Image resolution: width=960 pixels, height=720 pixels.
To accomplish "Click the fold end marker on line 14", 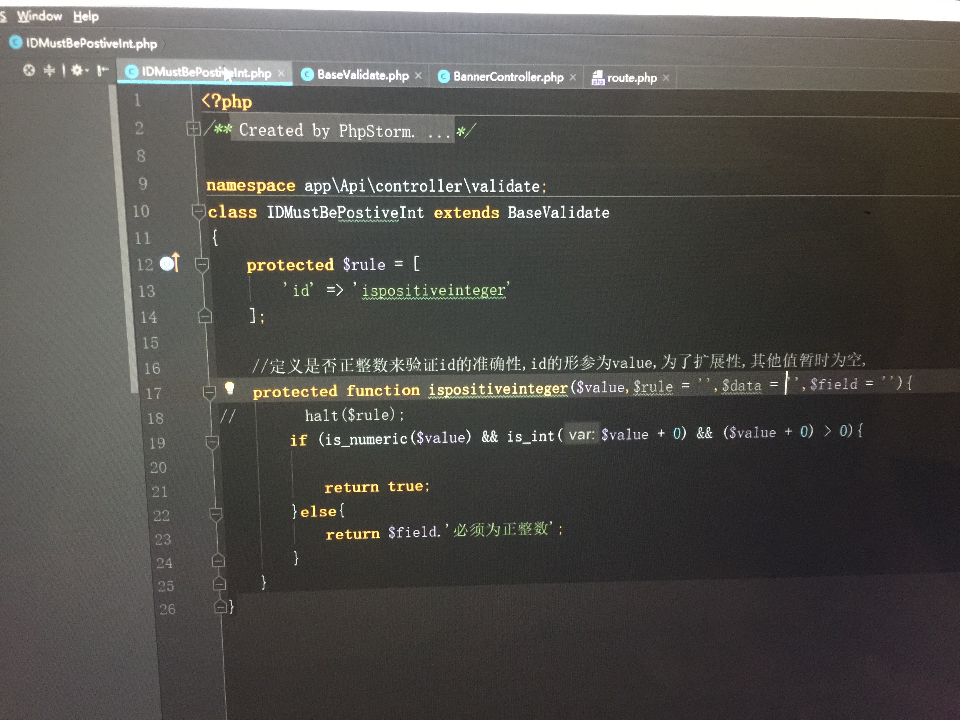I will point(205,316).
